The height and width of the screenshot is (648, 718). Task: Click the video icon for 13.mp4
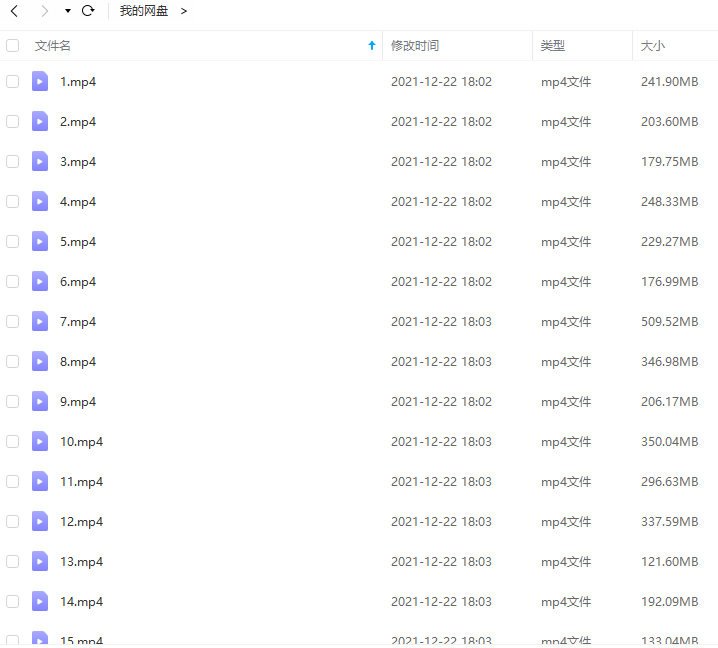point(40,562)
